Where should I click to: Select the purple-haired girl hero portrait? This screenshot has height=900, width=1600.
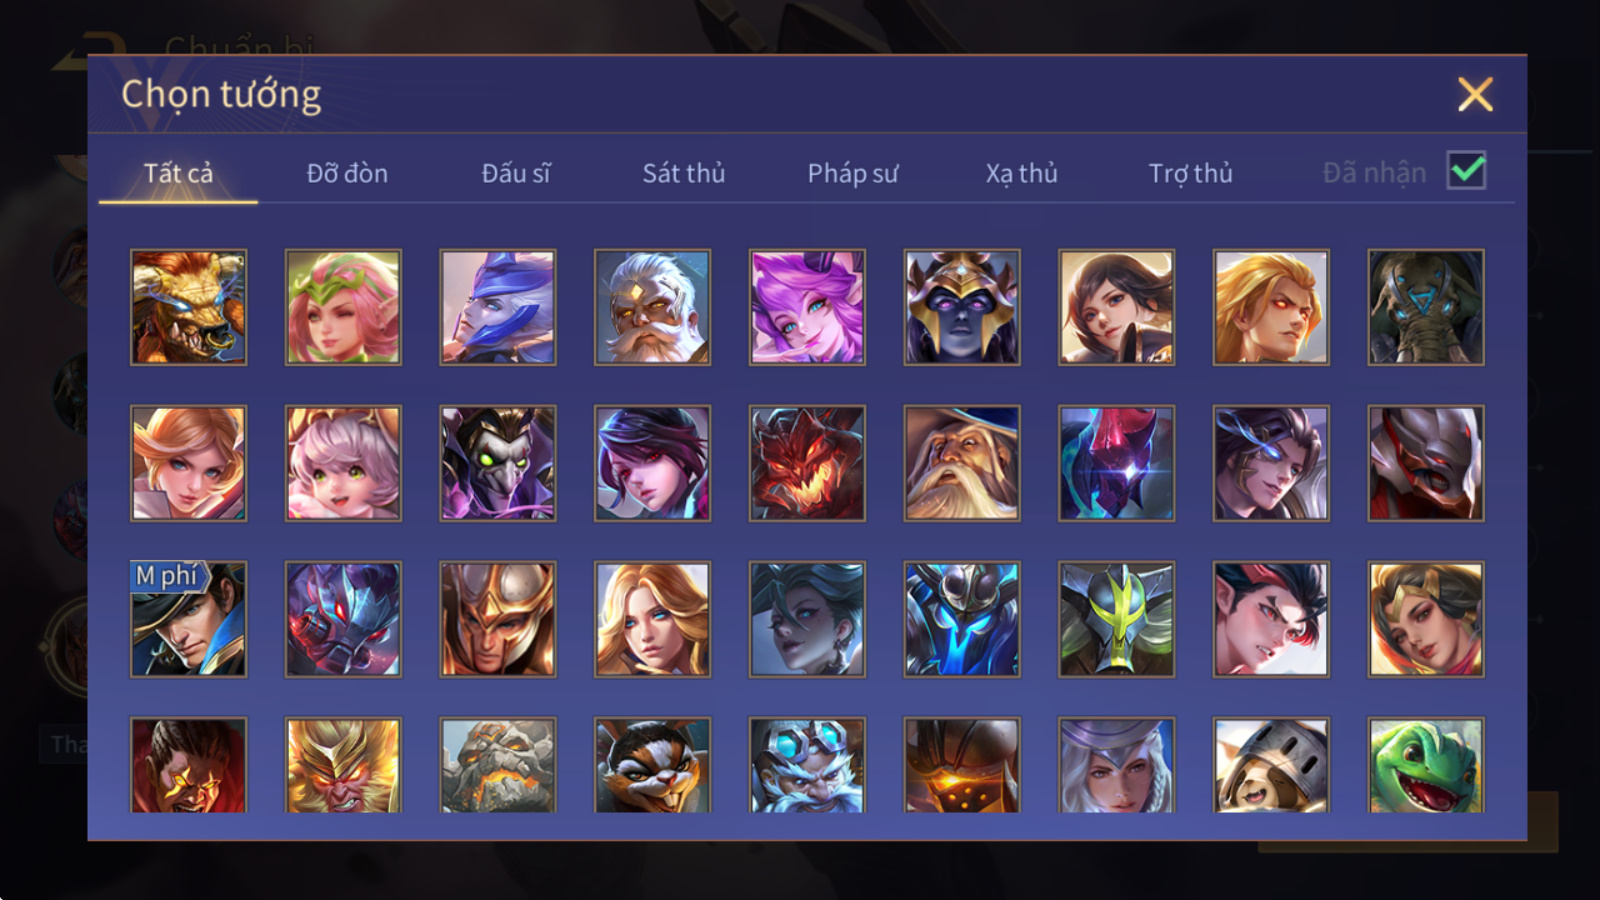[x=807, y=307]
